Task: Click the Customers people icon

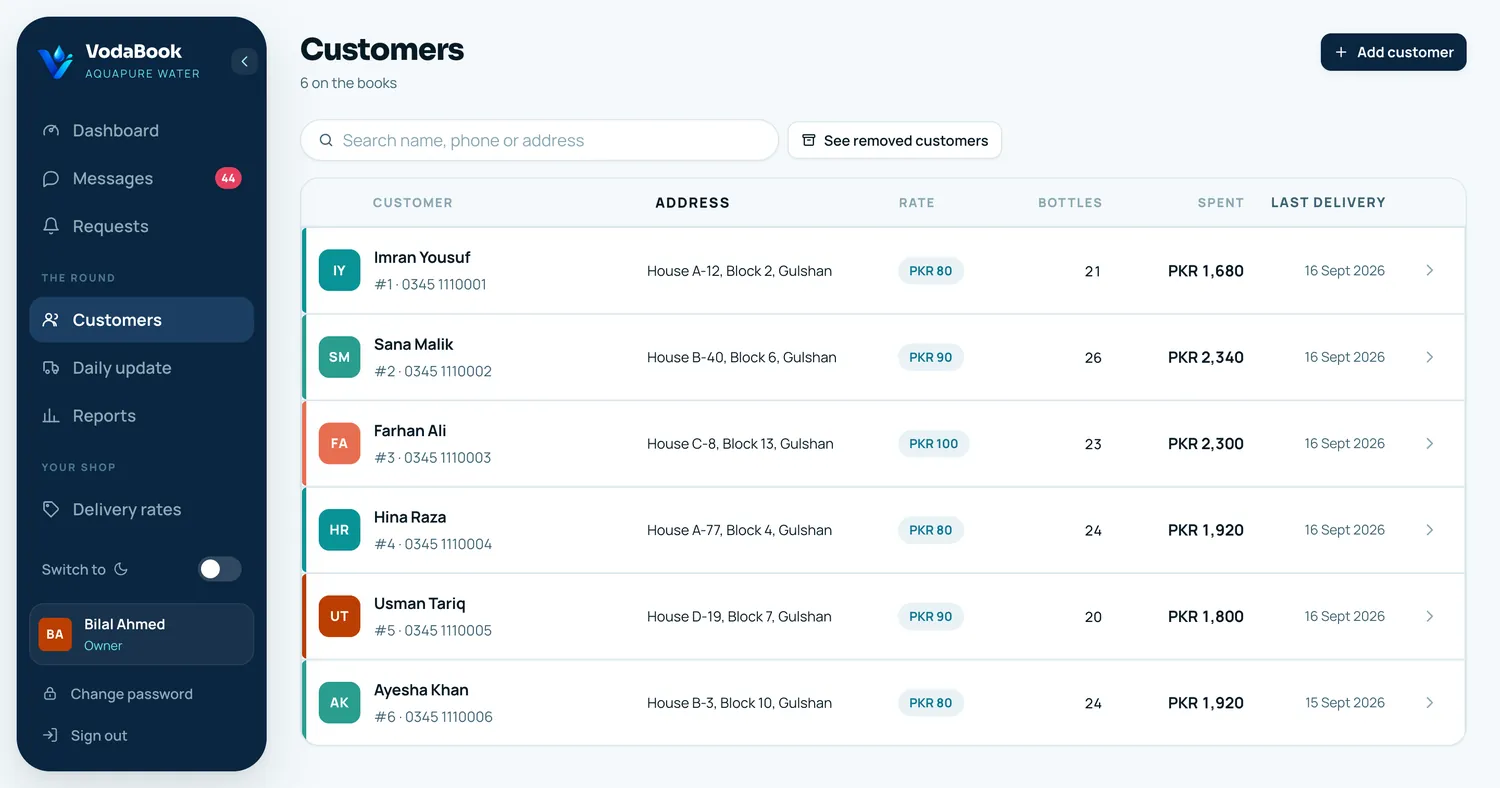Action: tap(51, 320)
